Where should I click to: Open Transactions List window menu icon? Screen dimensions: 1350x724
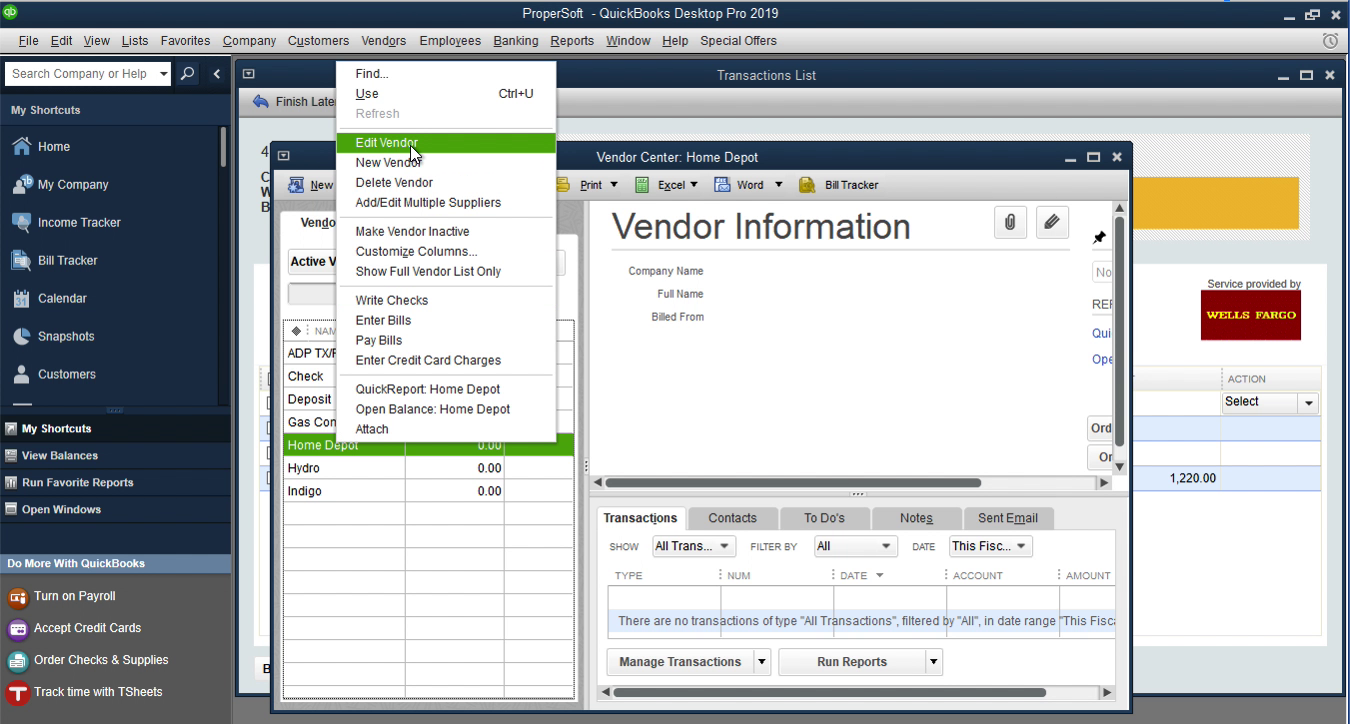(249, 74)
